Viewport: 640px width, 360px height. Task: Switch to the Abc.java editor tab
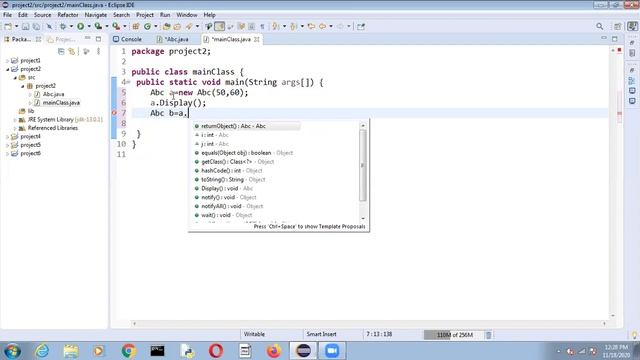click(x=173, y=39)
